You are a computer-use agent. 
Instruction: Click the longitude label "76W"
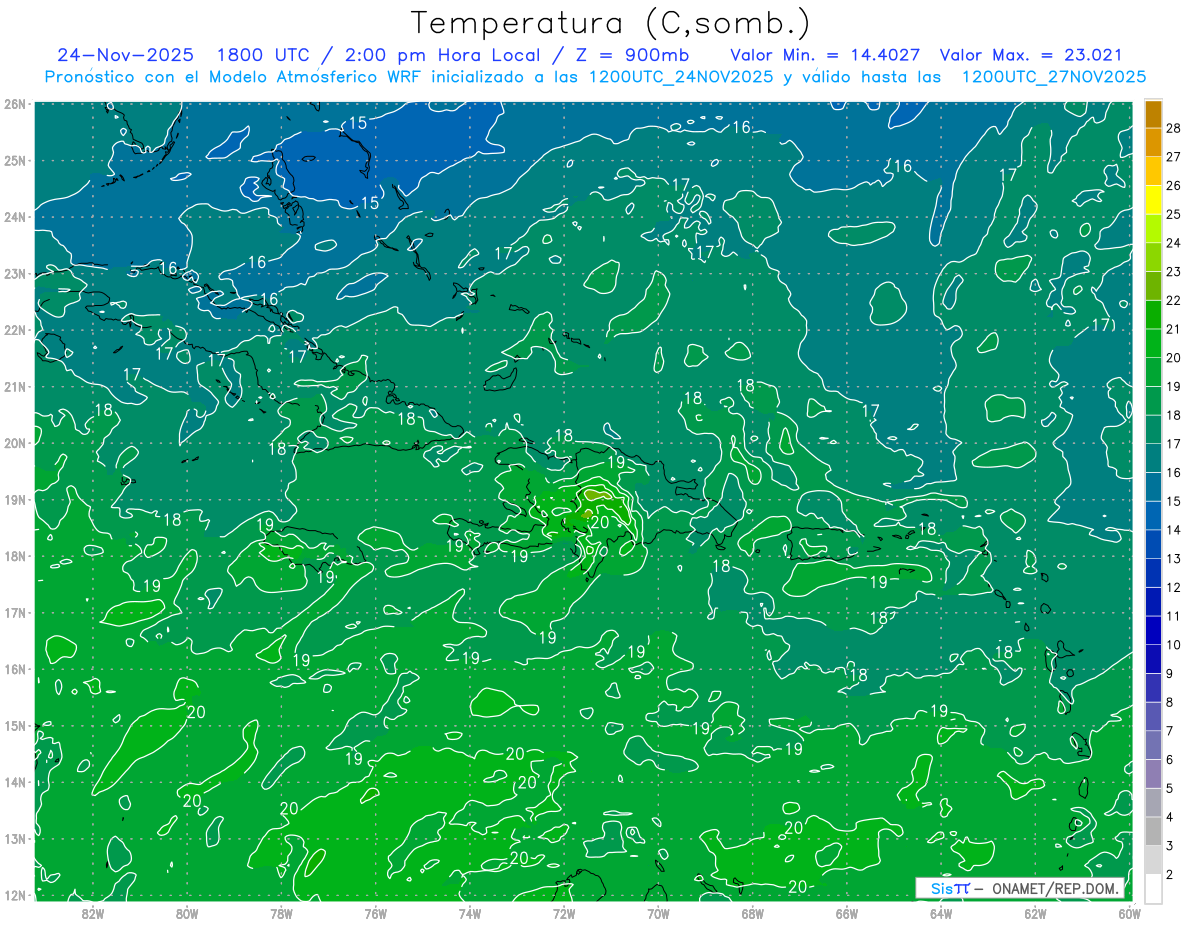pos(376,914)
